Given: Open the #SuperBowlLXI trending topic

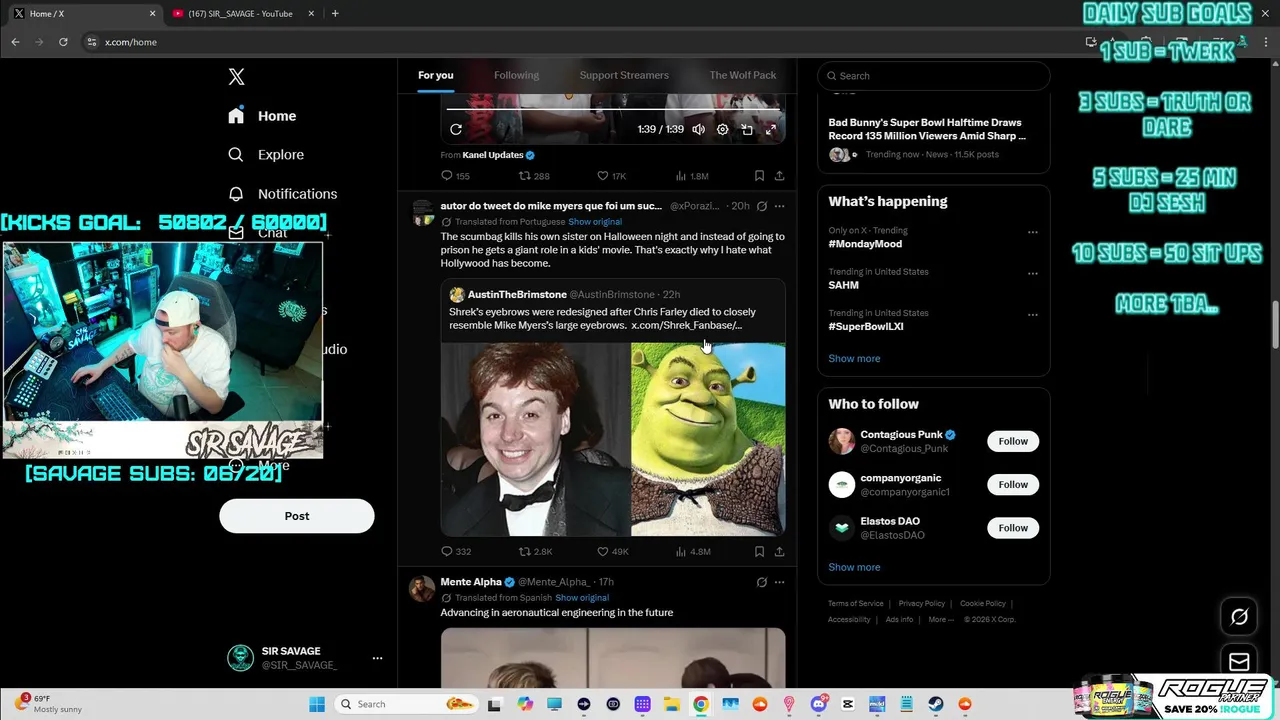Looking at the screenshot, I should click(x=865, y=327).
